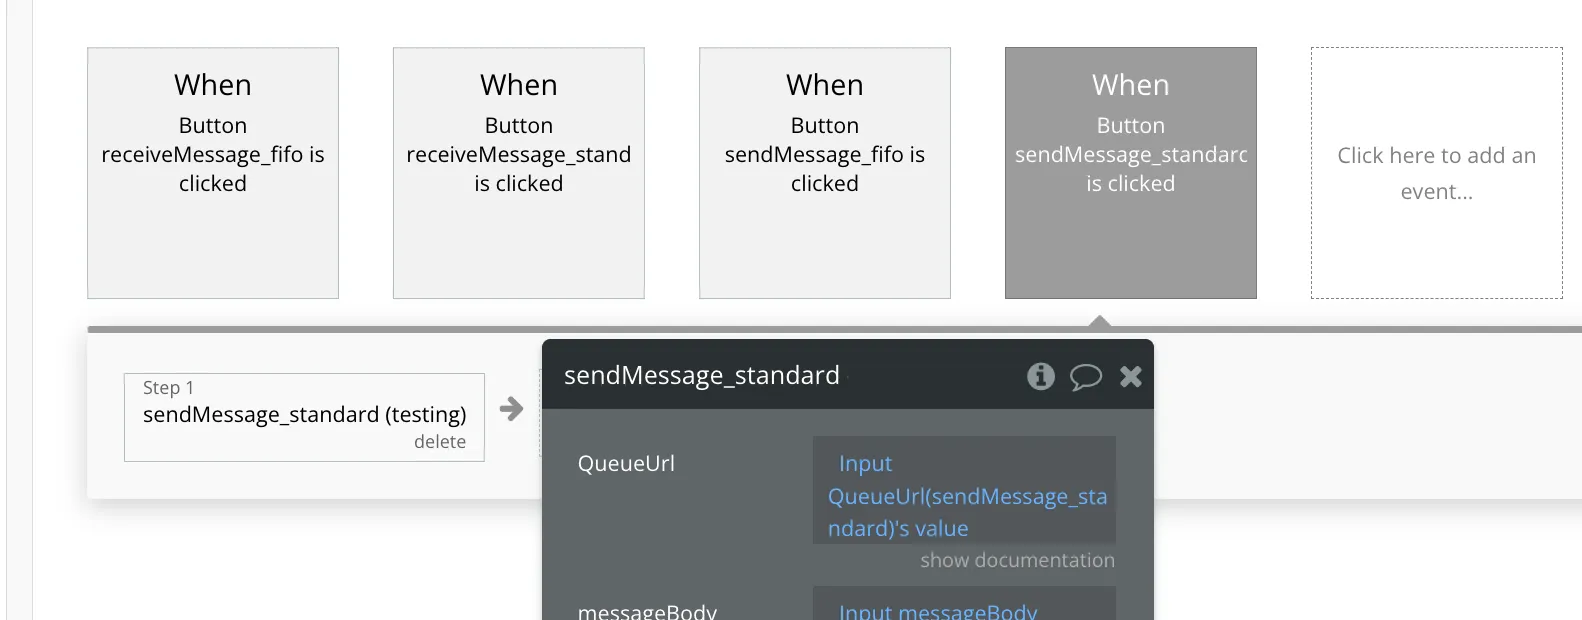
Task: Click the arrow icon after Step 1
Action: (x=511, y=408)
